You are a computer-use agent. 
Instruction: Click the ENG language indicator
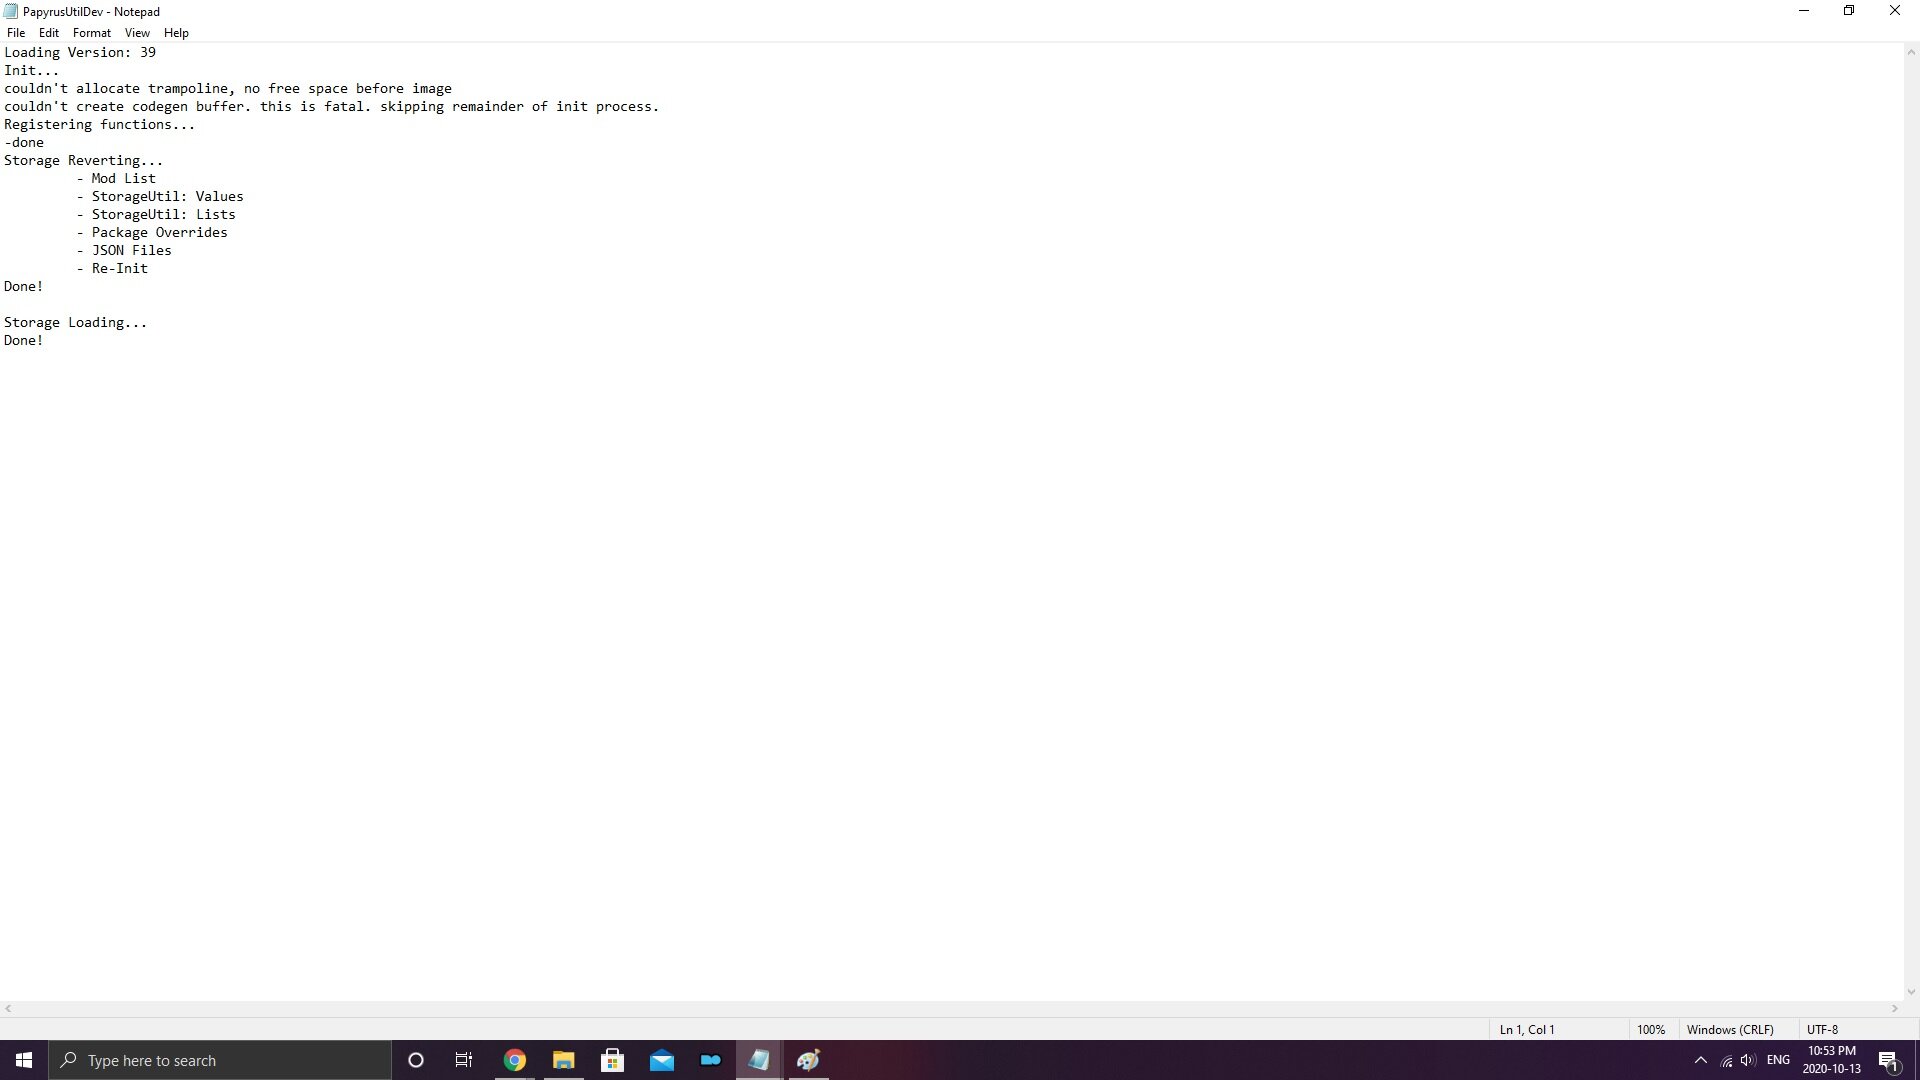(1778, 1060)
